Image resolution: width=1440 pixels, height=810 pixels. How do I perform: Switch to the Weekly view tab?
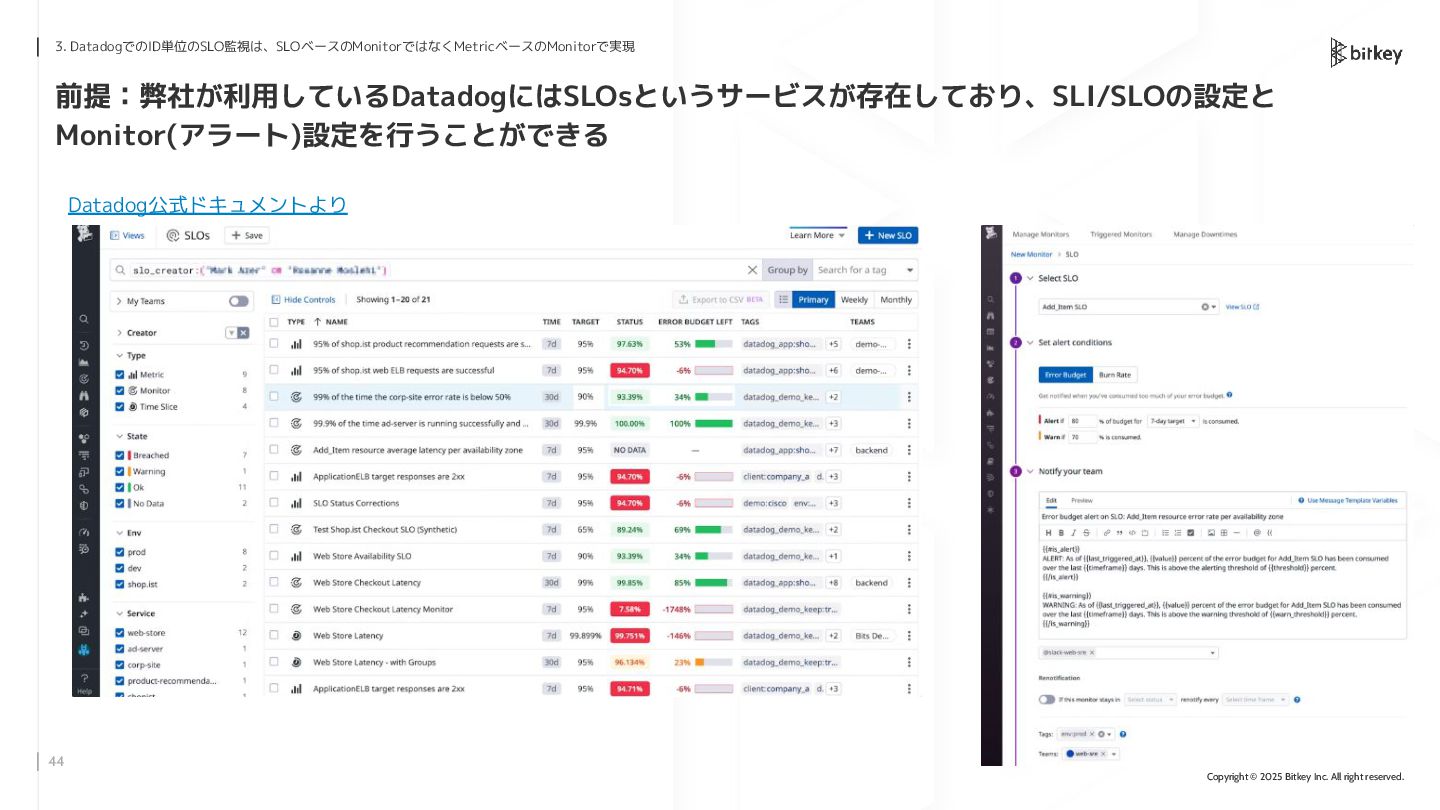pos(854,300)
